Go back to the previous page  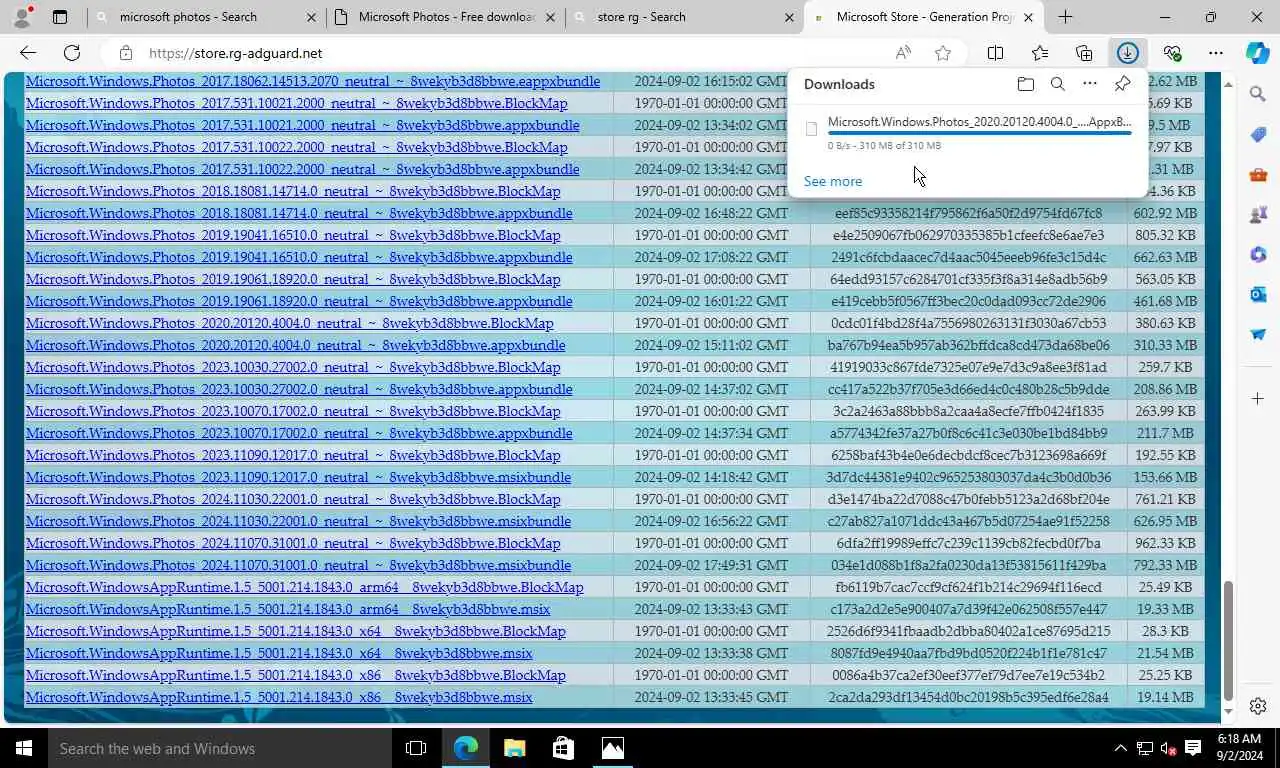28,53
